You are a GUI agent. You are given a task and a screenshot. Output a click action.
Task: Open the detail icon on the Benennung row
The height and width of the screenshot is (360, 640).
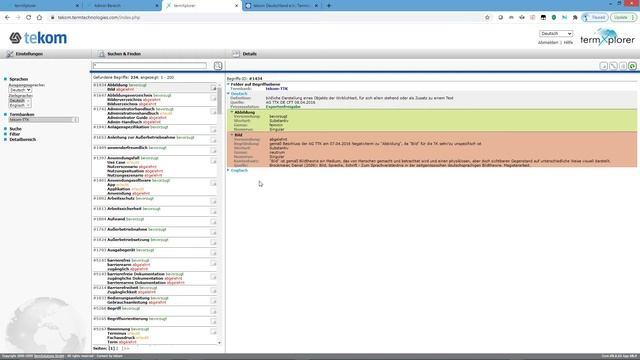[213, 332]
